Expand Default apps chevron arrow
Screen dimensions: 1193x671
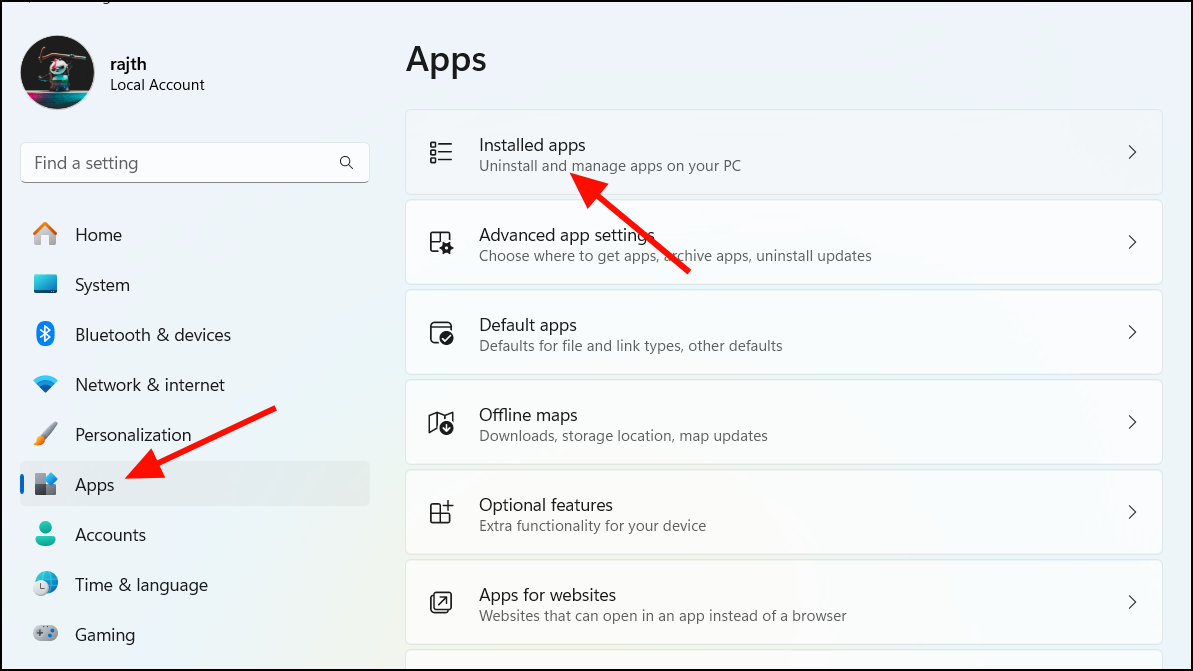(x=1132, y=332)
